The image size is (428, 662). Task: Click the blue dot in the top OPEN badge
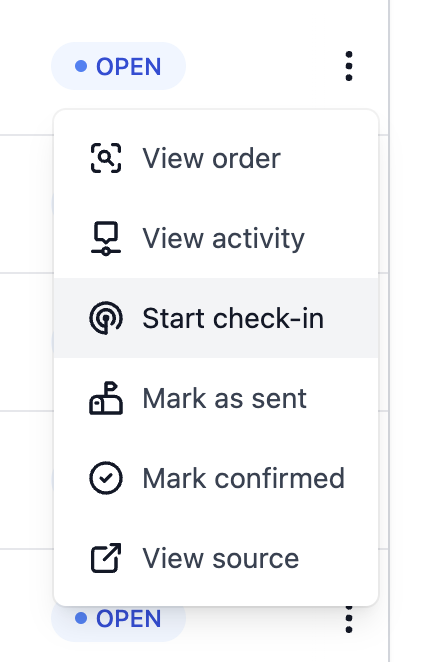click(x=81, y=66)
